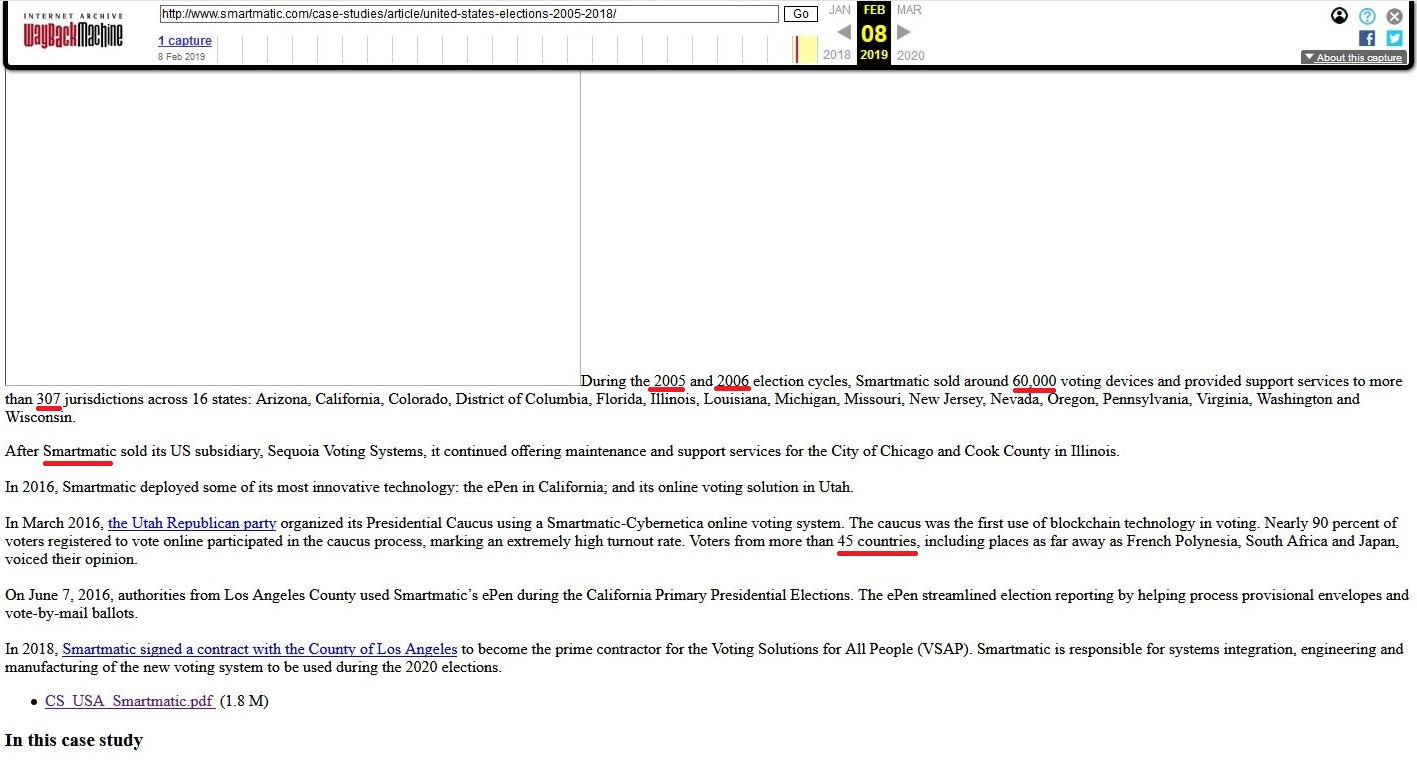The width and height of the screenshot is (1417, 764).
Task: Select MAR month label
Action: pos(909,10)
